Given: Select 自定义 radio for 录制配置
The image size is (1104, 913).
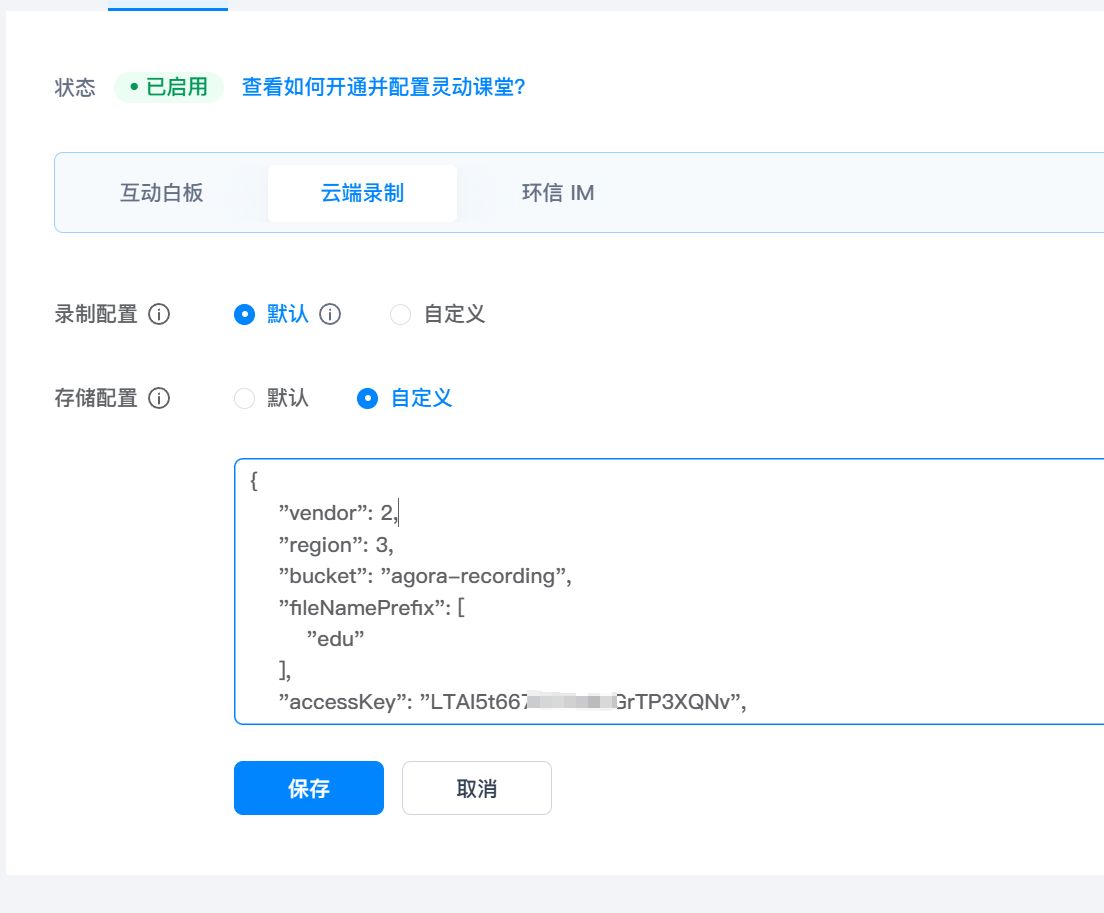Looking at the screenshot, I should pos(401,314).
